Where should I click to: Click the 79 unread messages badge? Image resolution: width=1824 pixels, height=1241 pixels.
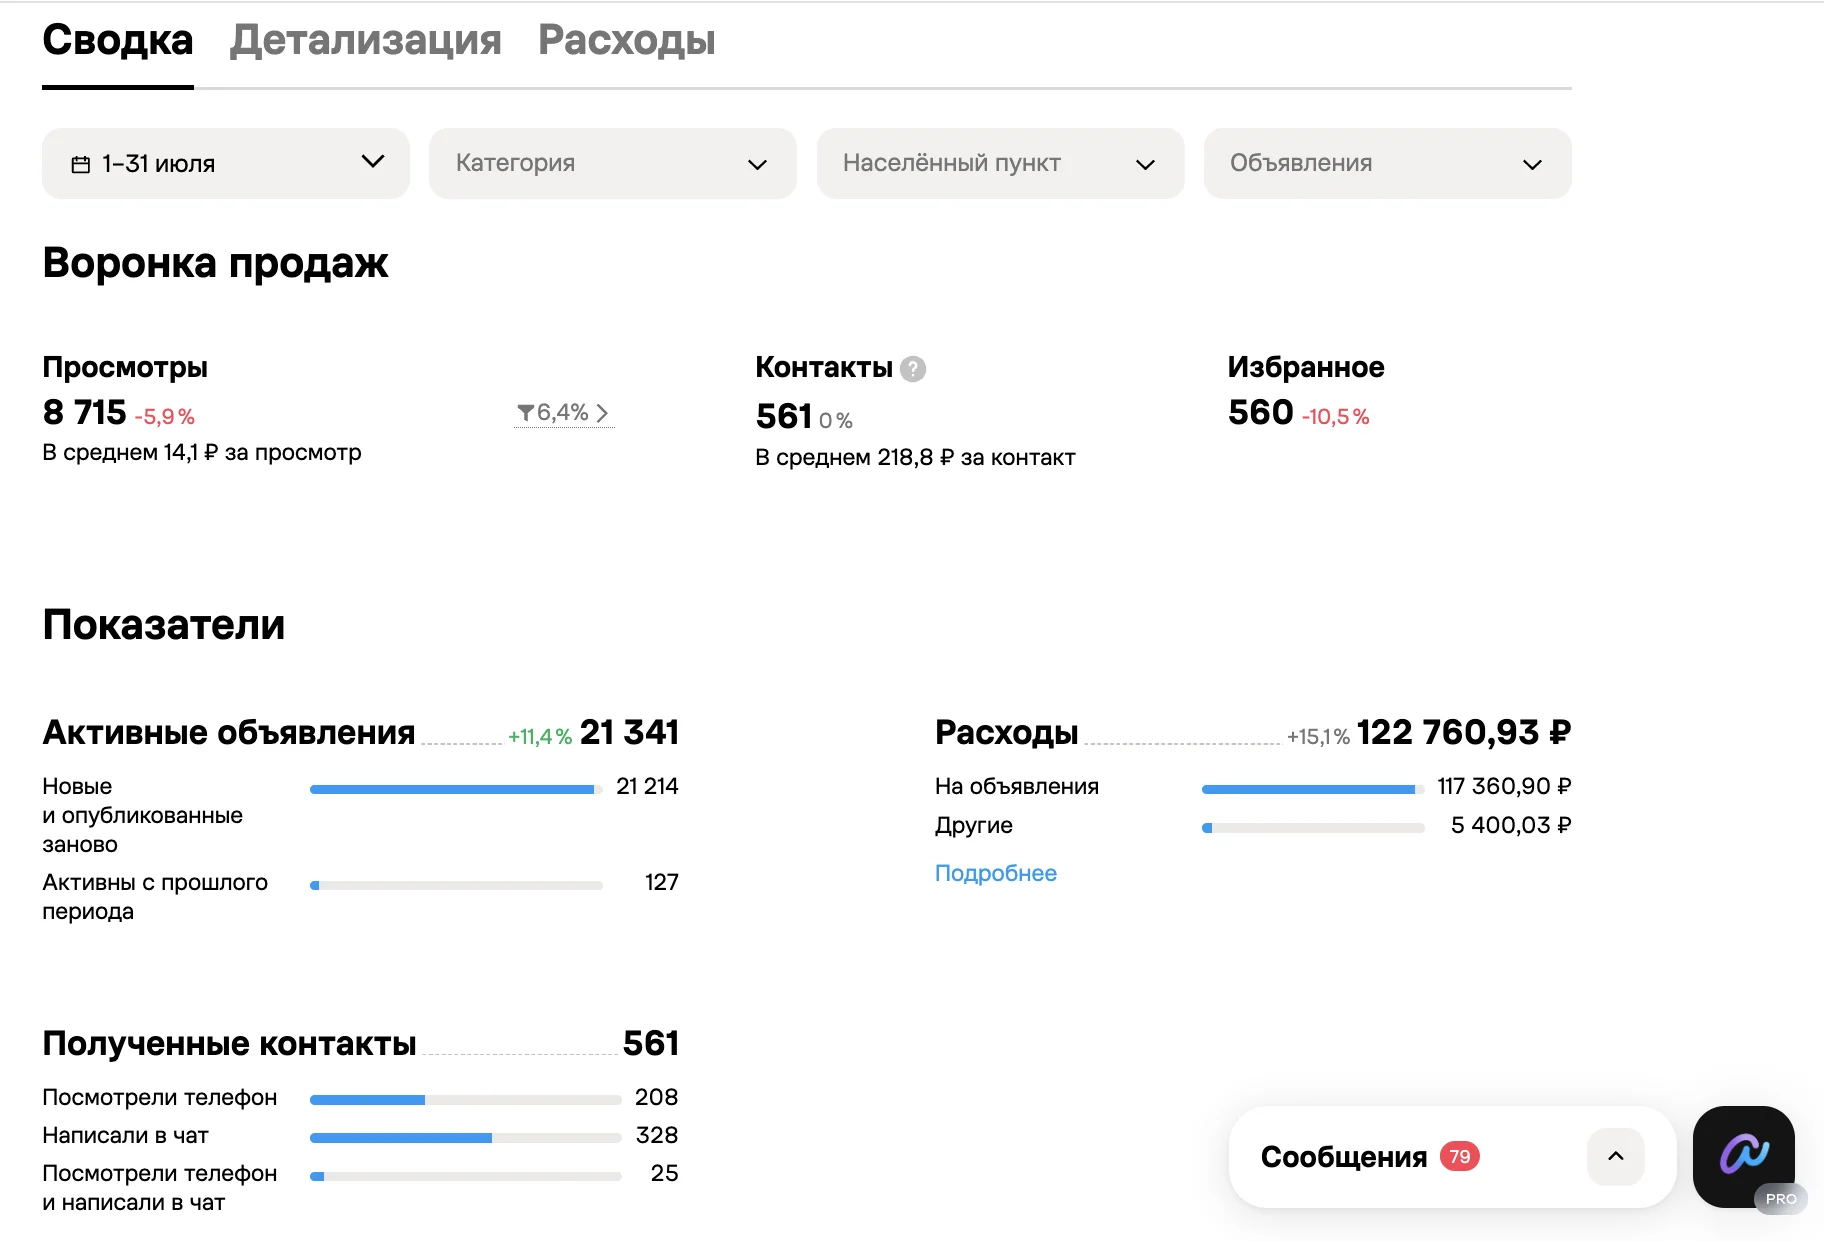coord(1460,1157)
